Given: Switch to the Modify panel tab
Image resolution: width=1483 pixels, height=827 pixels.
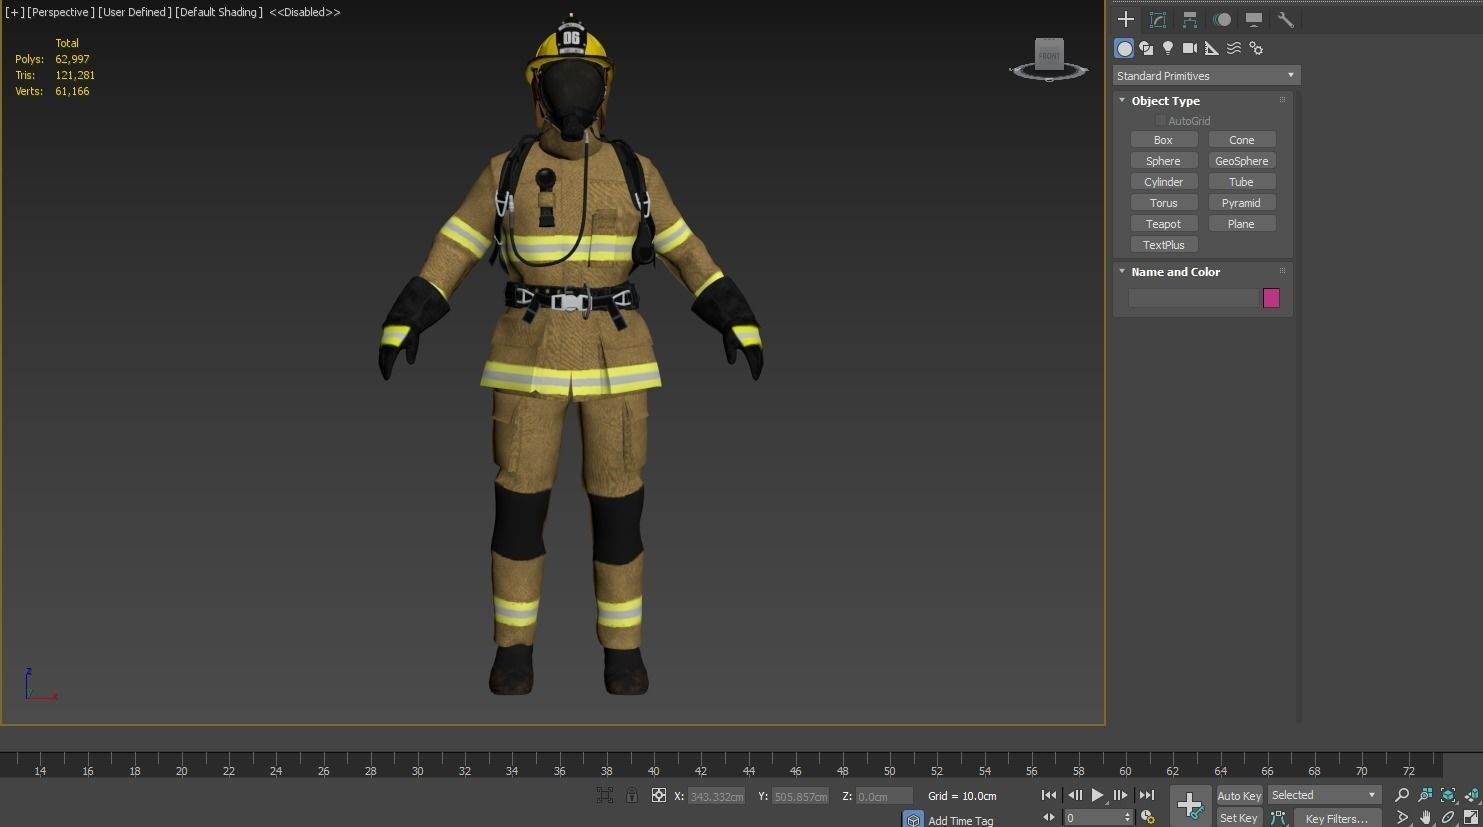Looking at the screenshot, I should [x=1158, y=19].
